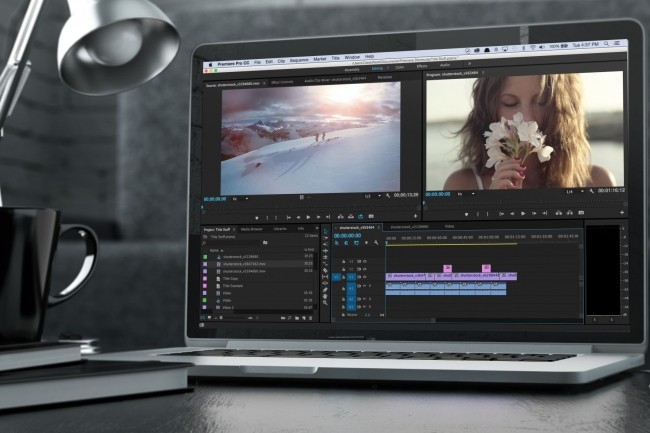
Task: Open the Window menu
Action: (x=352, y=57)
